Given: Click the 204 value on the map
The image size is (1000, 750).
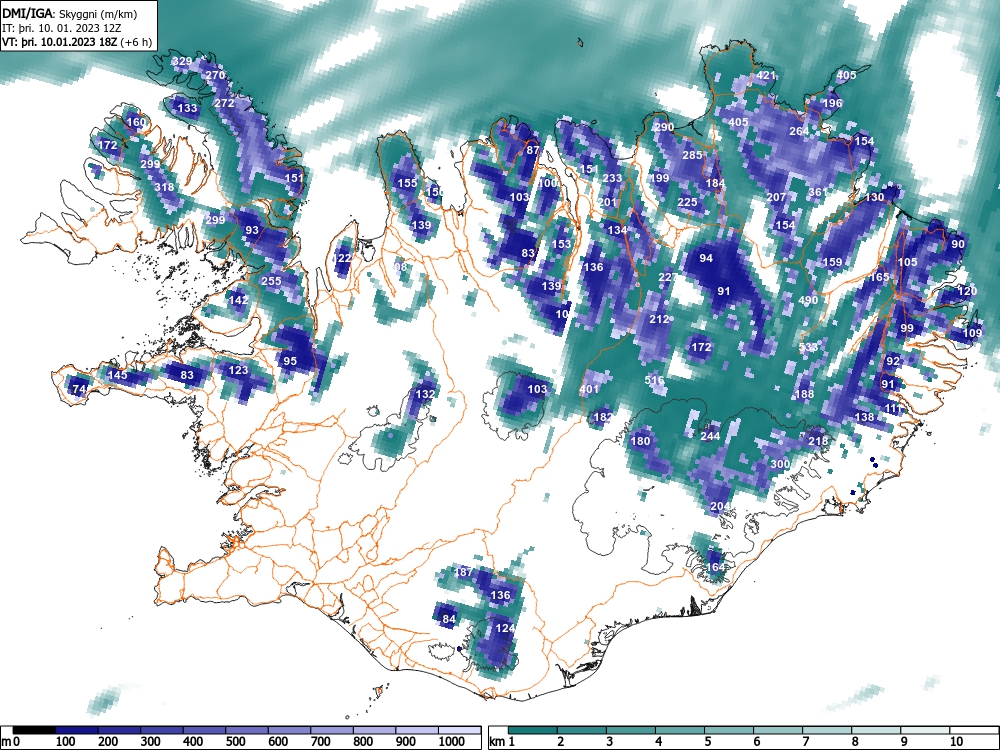Looking at the screenshot, I should [x=719, y=506].
